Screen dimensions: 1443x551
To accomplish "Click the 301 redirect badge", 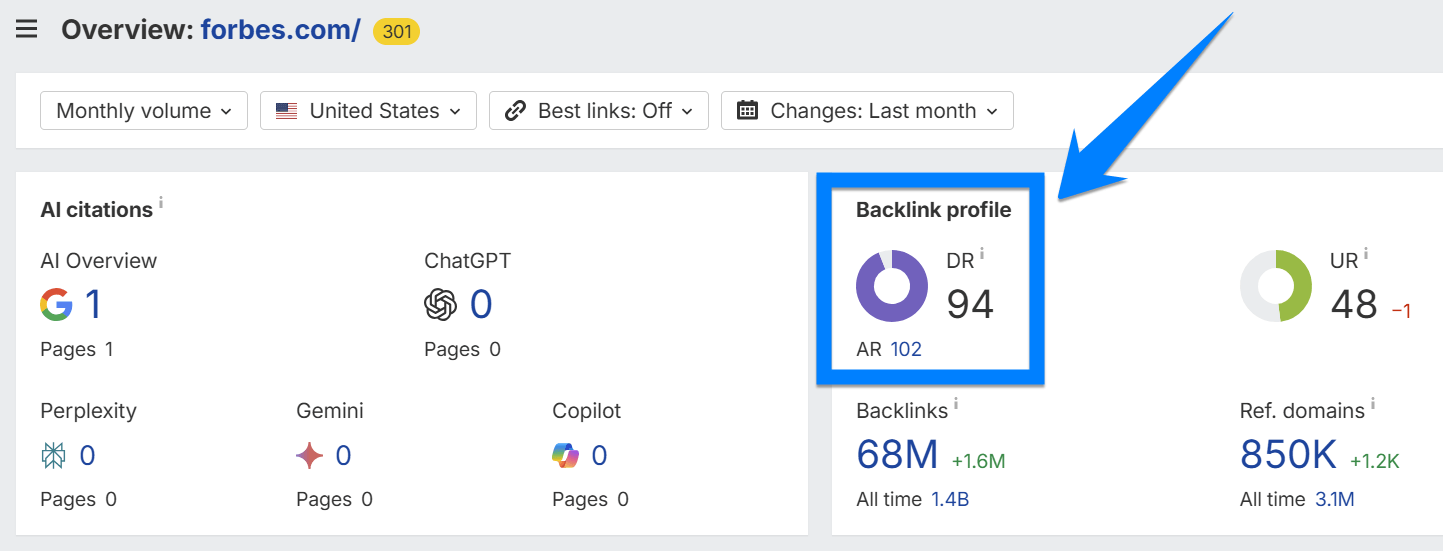I will (396, 31).
